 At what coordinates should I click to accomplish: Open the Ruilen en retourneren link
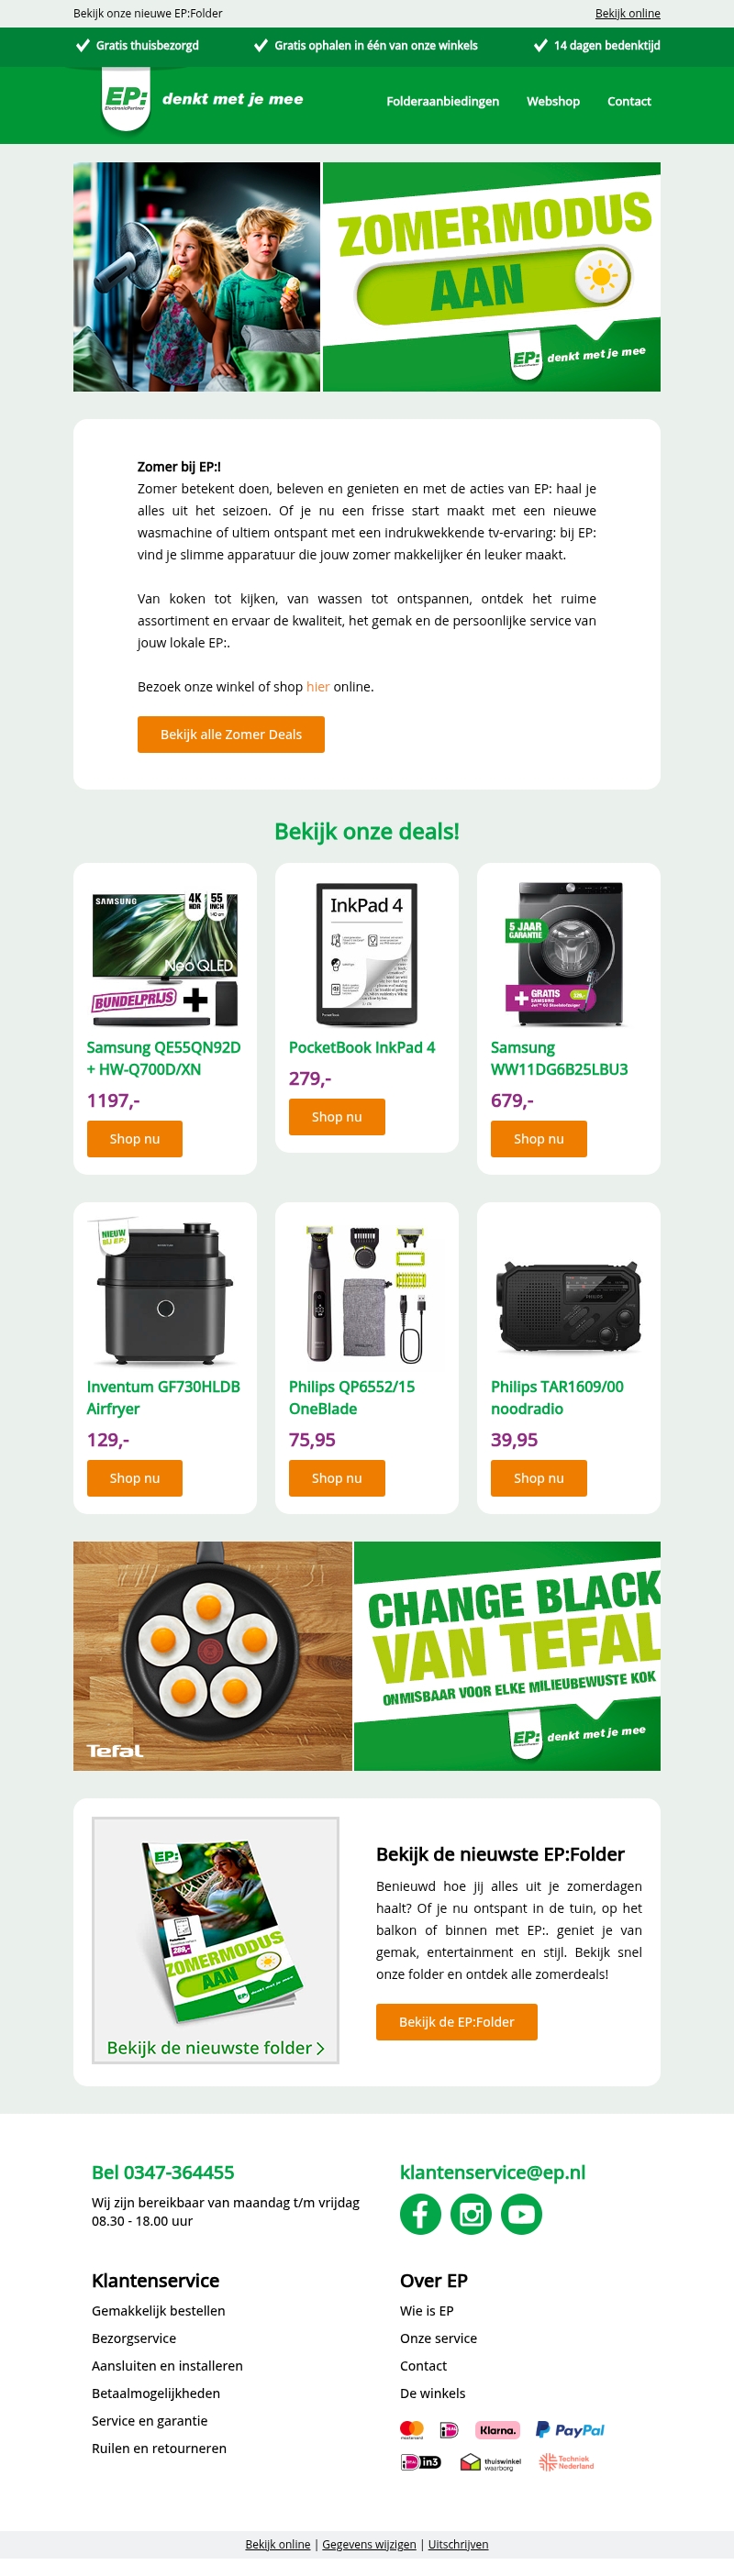pos(159,2448)
